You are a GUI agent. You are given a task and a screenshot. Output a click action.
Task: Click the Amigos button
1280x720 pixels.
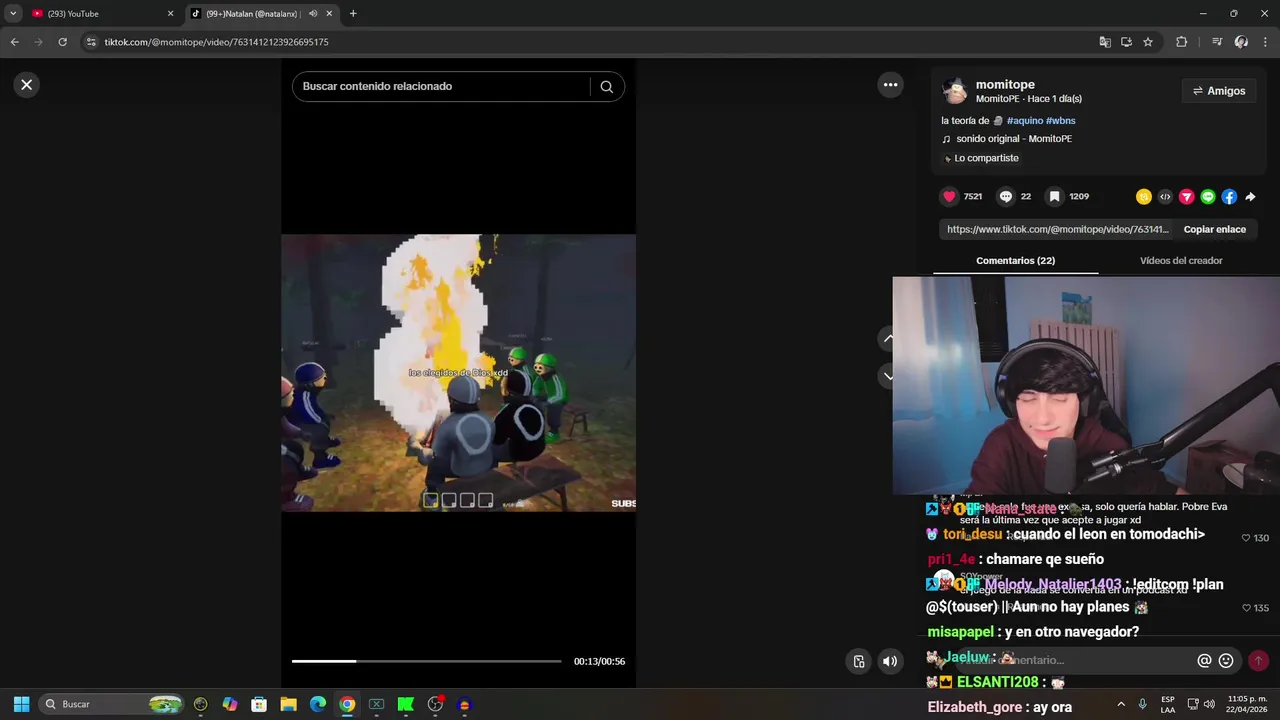click(x=1219, y=91)
